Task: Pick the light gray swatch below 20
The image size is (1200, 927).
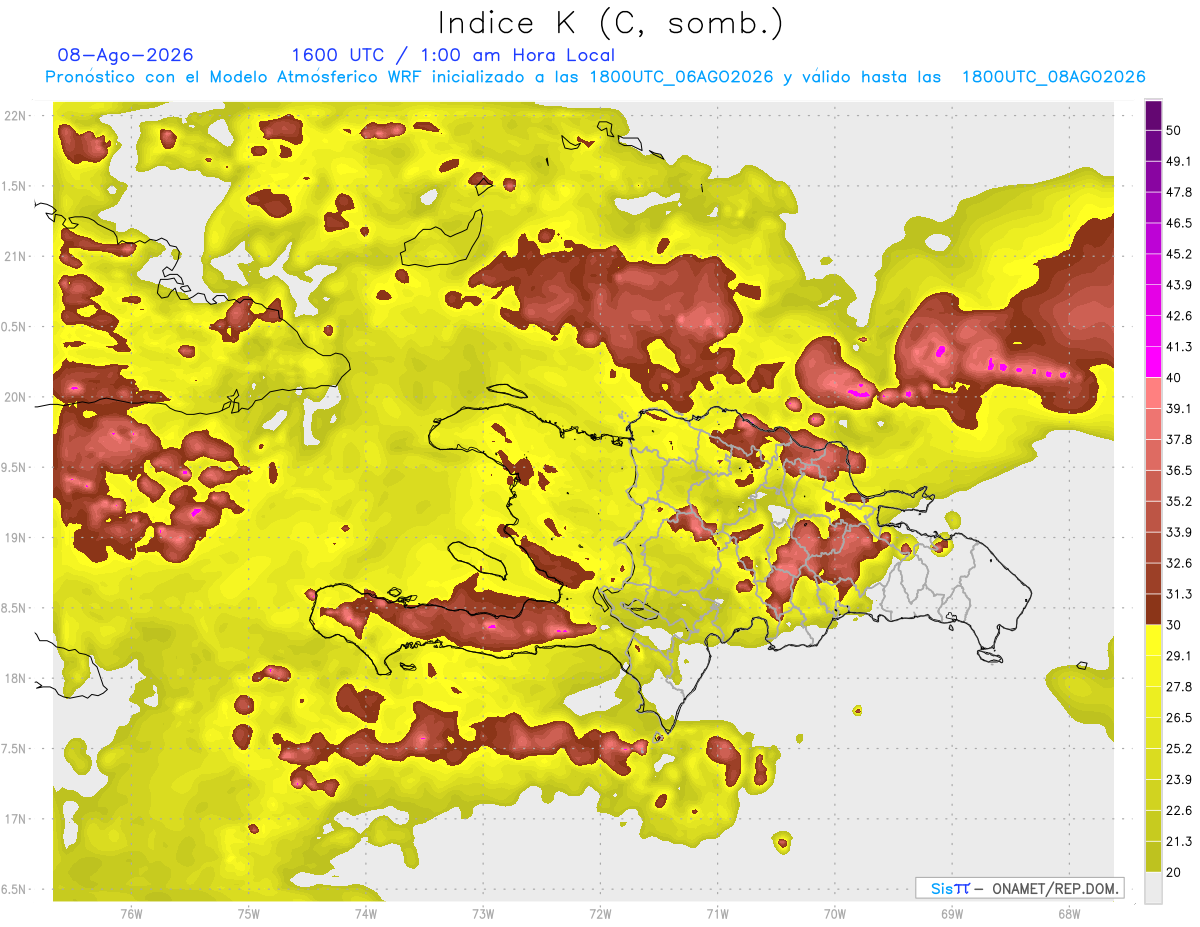Action: tap(1153, 887)
